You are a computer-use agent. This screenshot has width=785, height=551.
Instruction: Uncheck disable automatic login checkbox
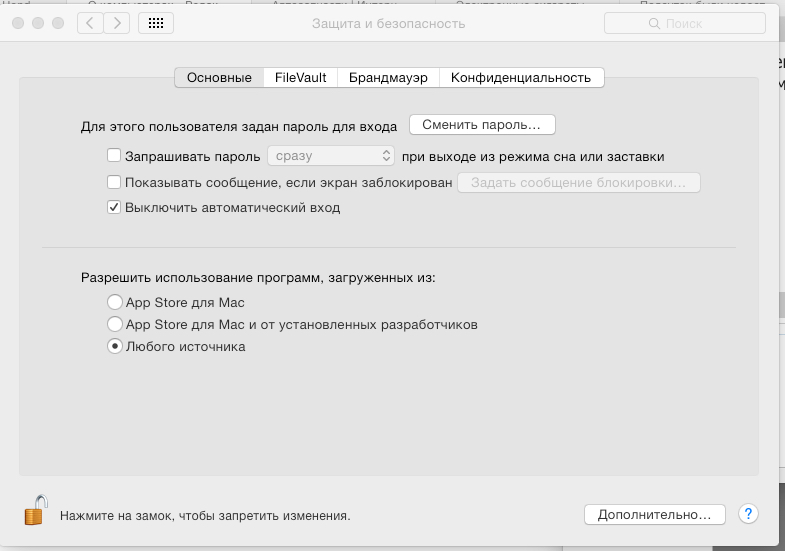click(x=114, y=208)
